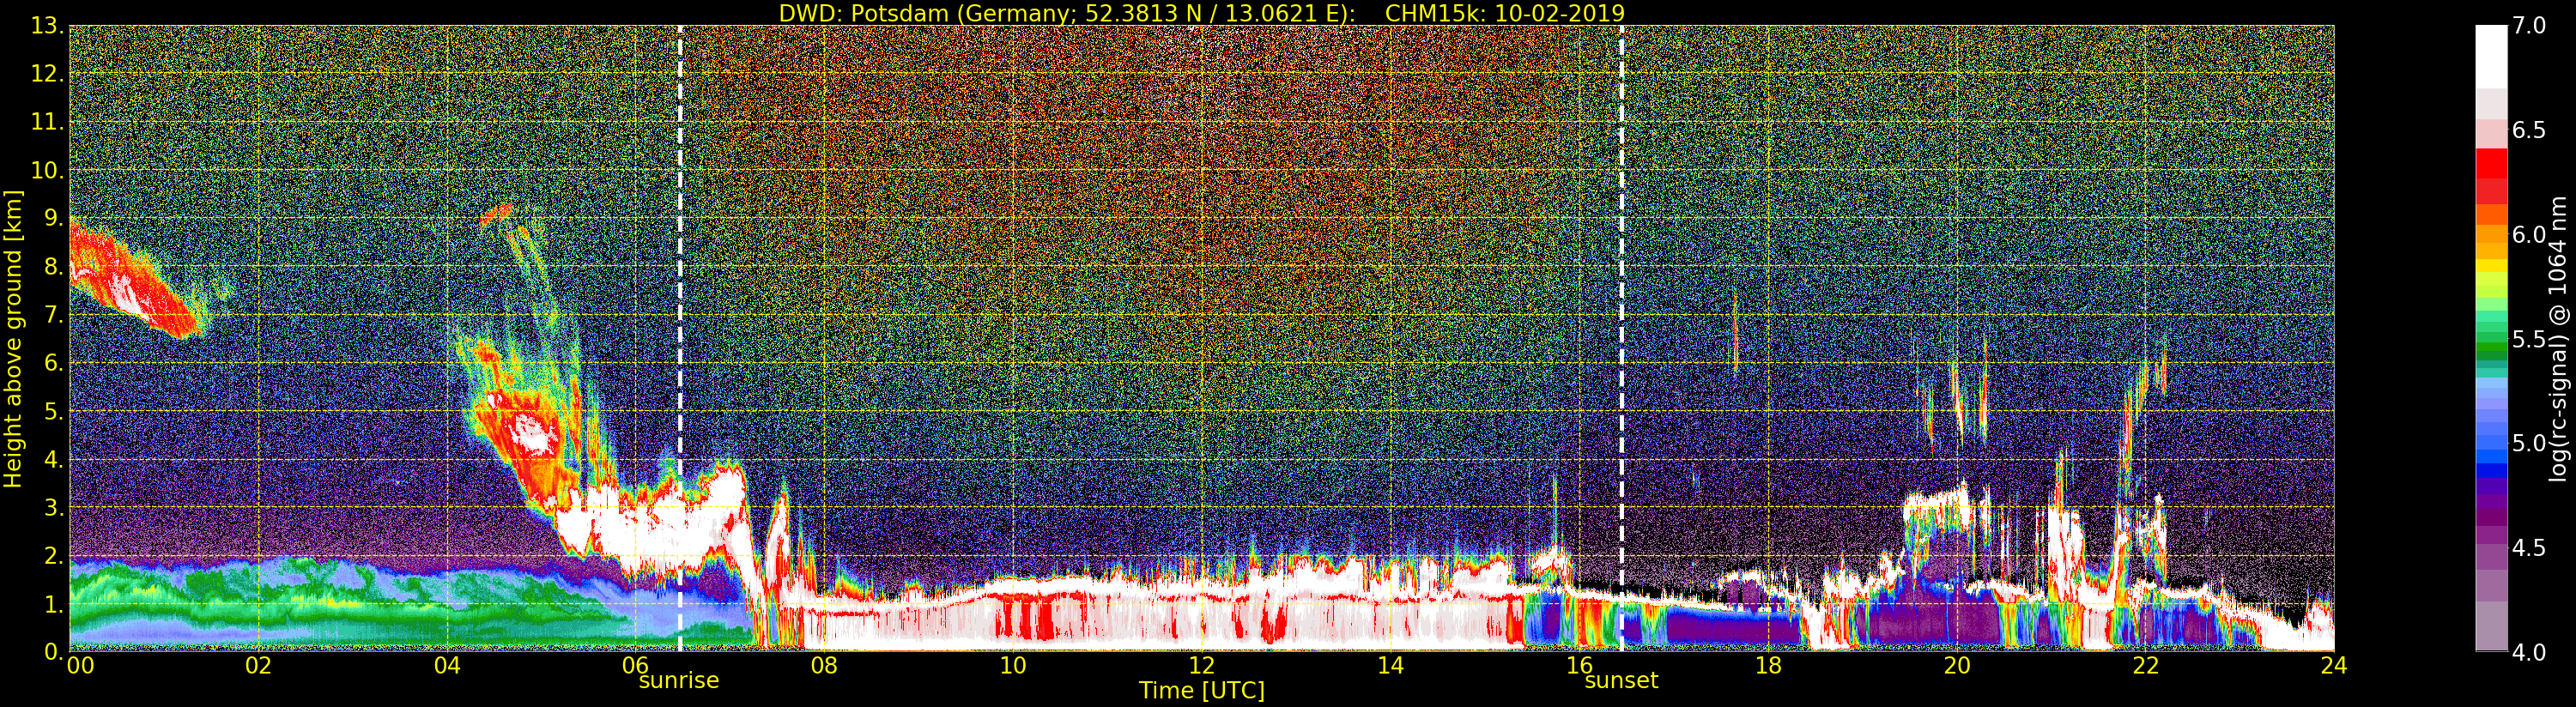Click the time tick label '20'
The image size is (2576, 707).
point(1956,665)
